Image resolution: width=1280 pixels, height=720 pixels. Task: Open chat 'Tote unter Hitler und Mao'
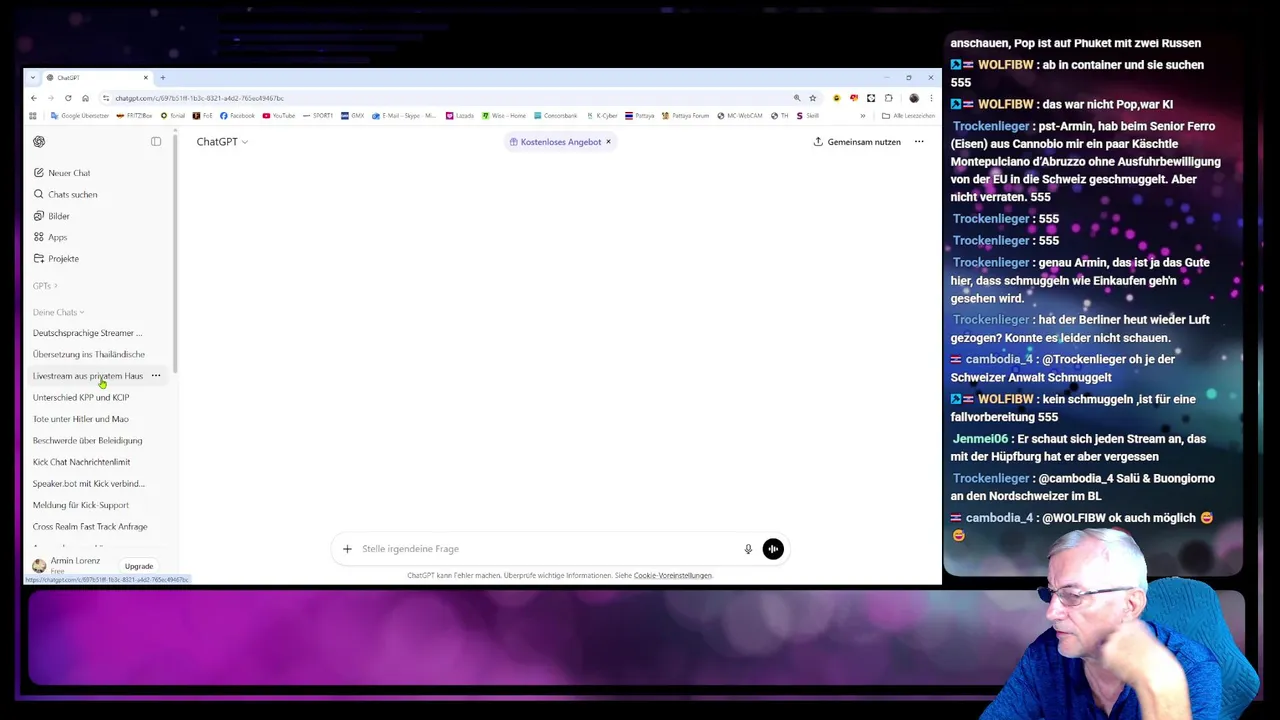81,419
